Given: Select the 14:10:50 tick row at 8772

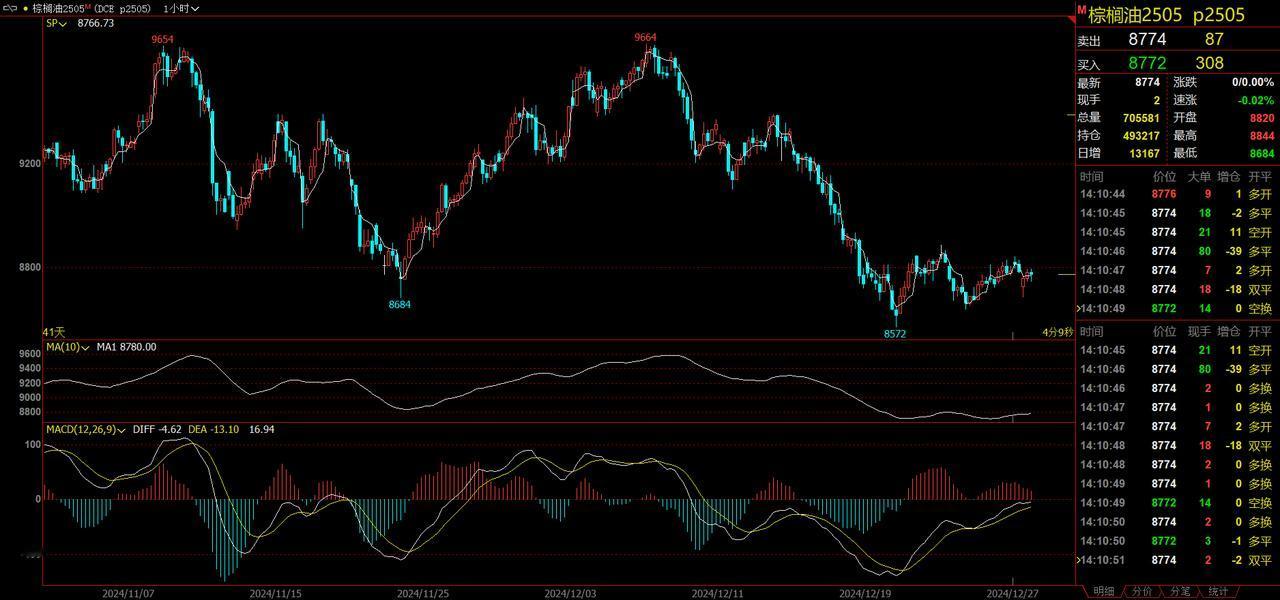Looking at the screenshot, I should (x=1177, y=541).
